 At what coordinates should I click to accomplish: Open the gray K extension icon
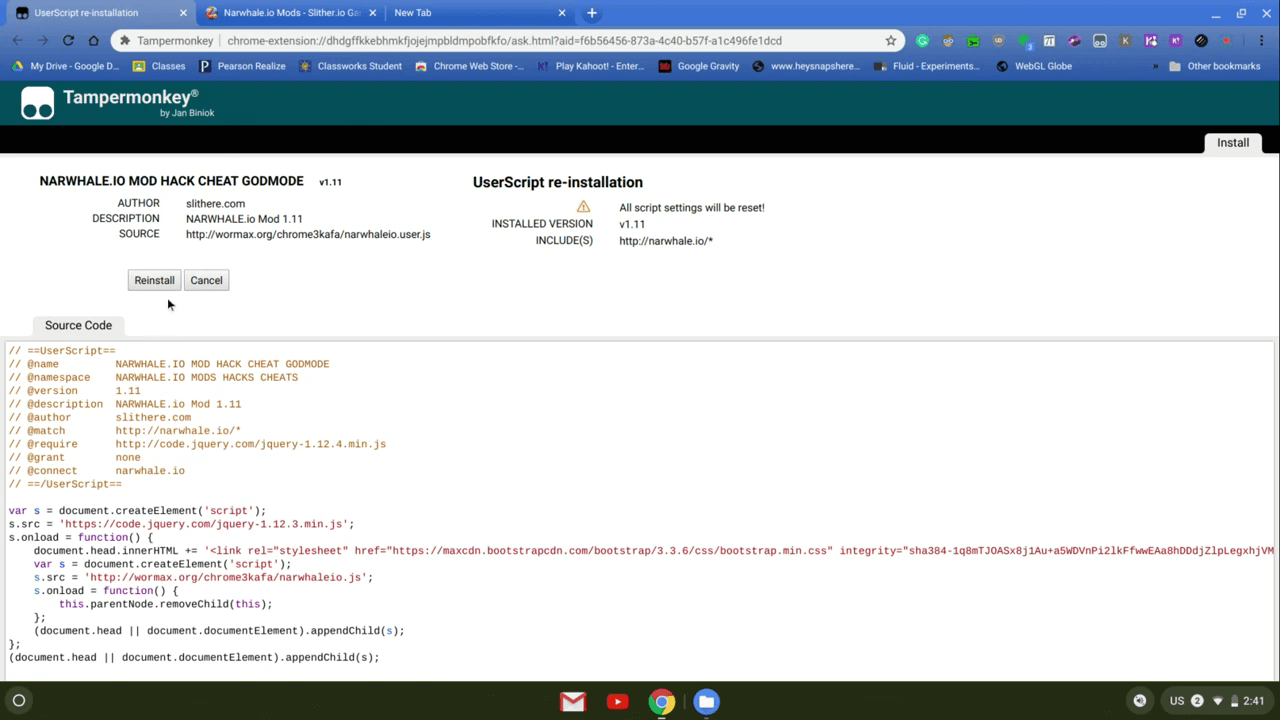tap(1125, 41)
